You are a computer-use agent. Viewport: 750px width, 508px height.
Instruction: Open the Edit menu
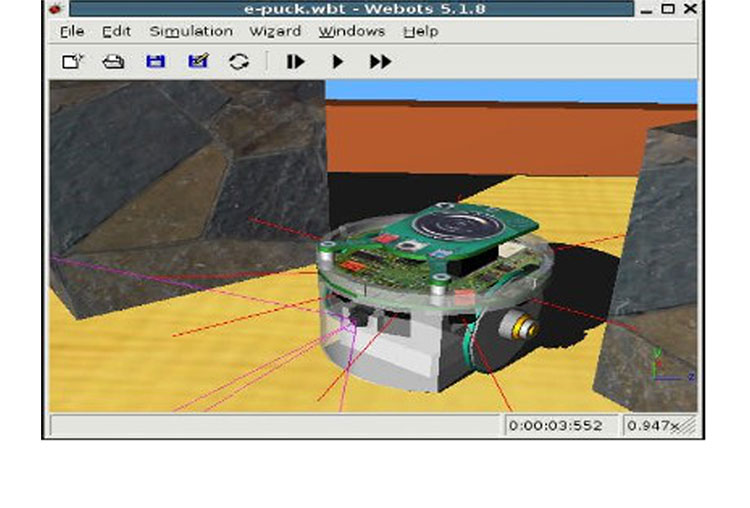(117, 31)
